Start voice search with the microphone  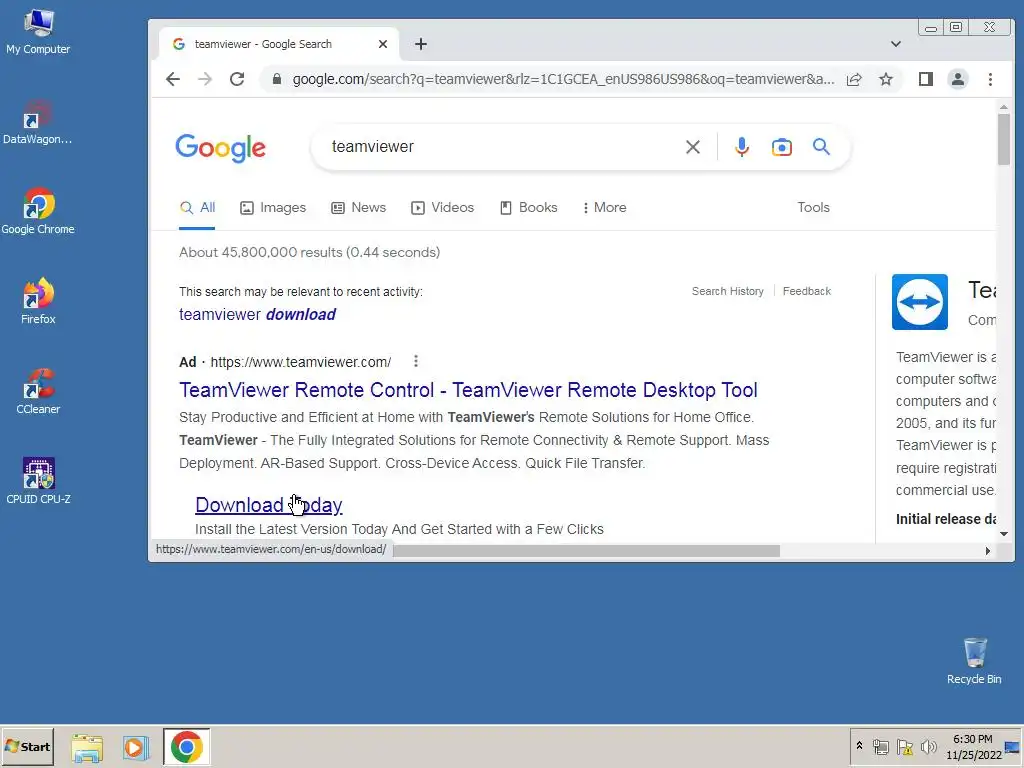(x=741, y=147)
